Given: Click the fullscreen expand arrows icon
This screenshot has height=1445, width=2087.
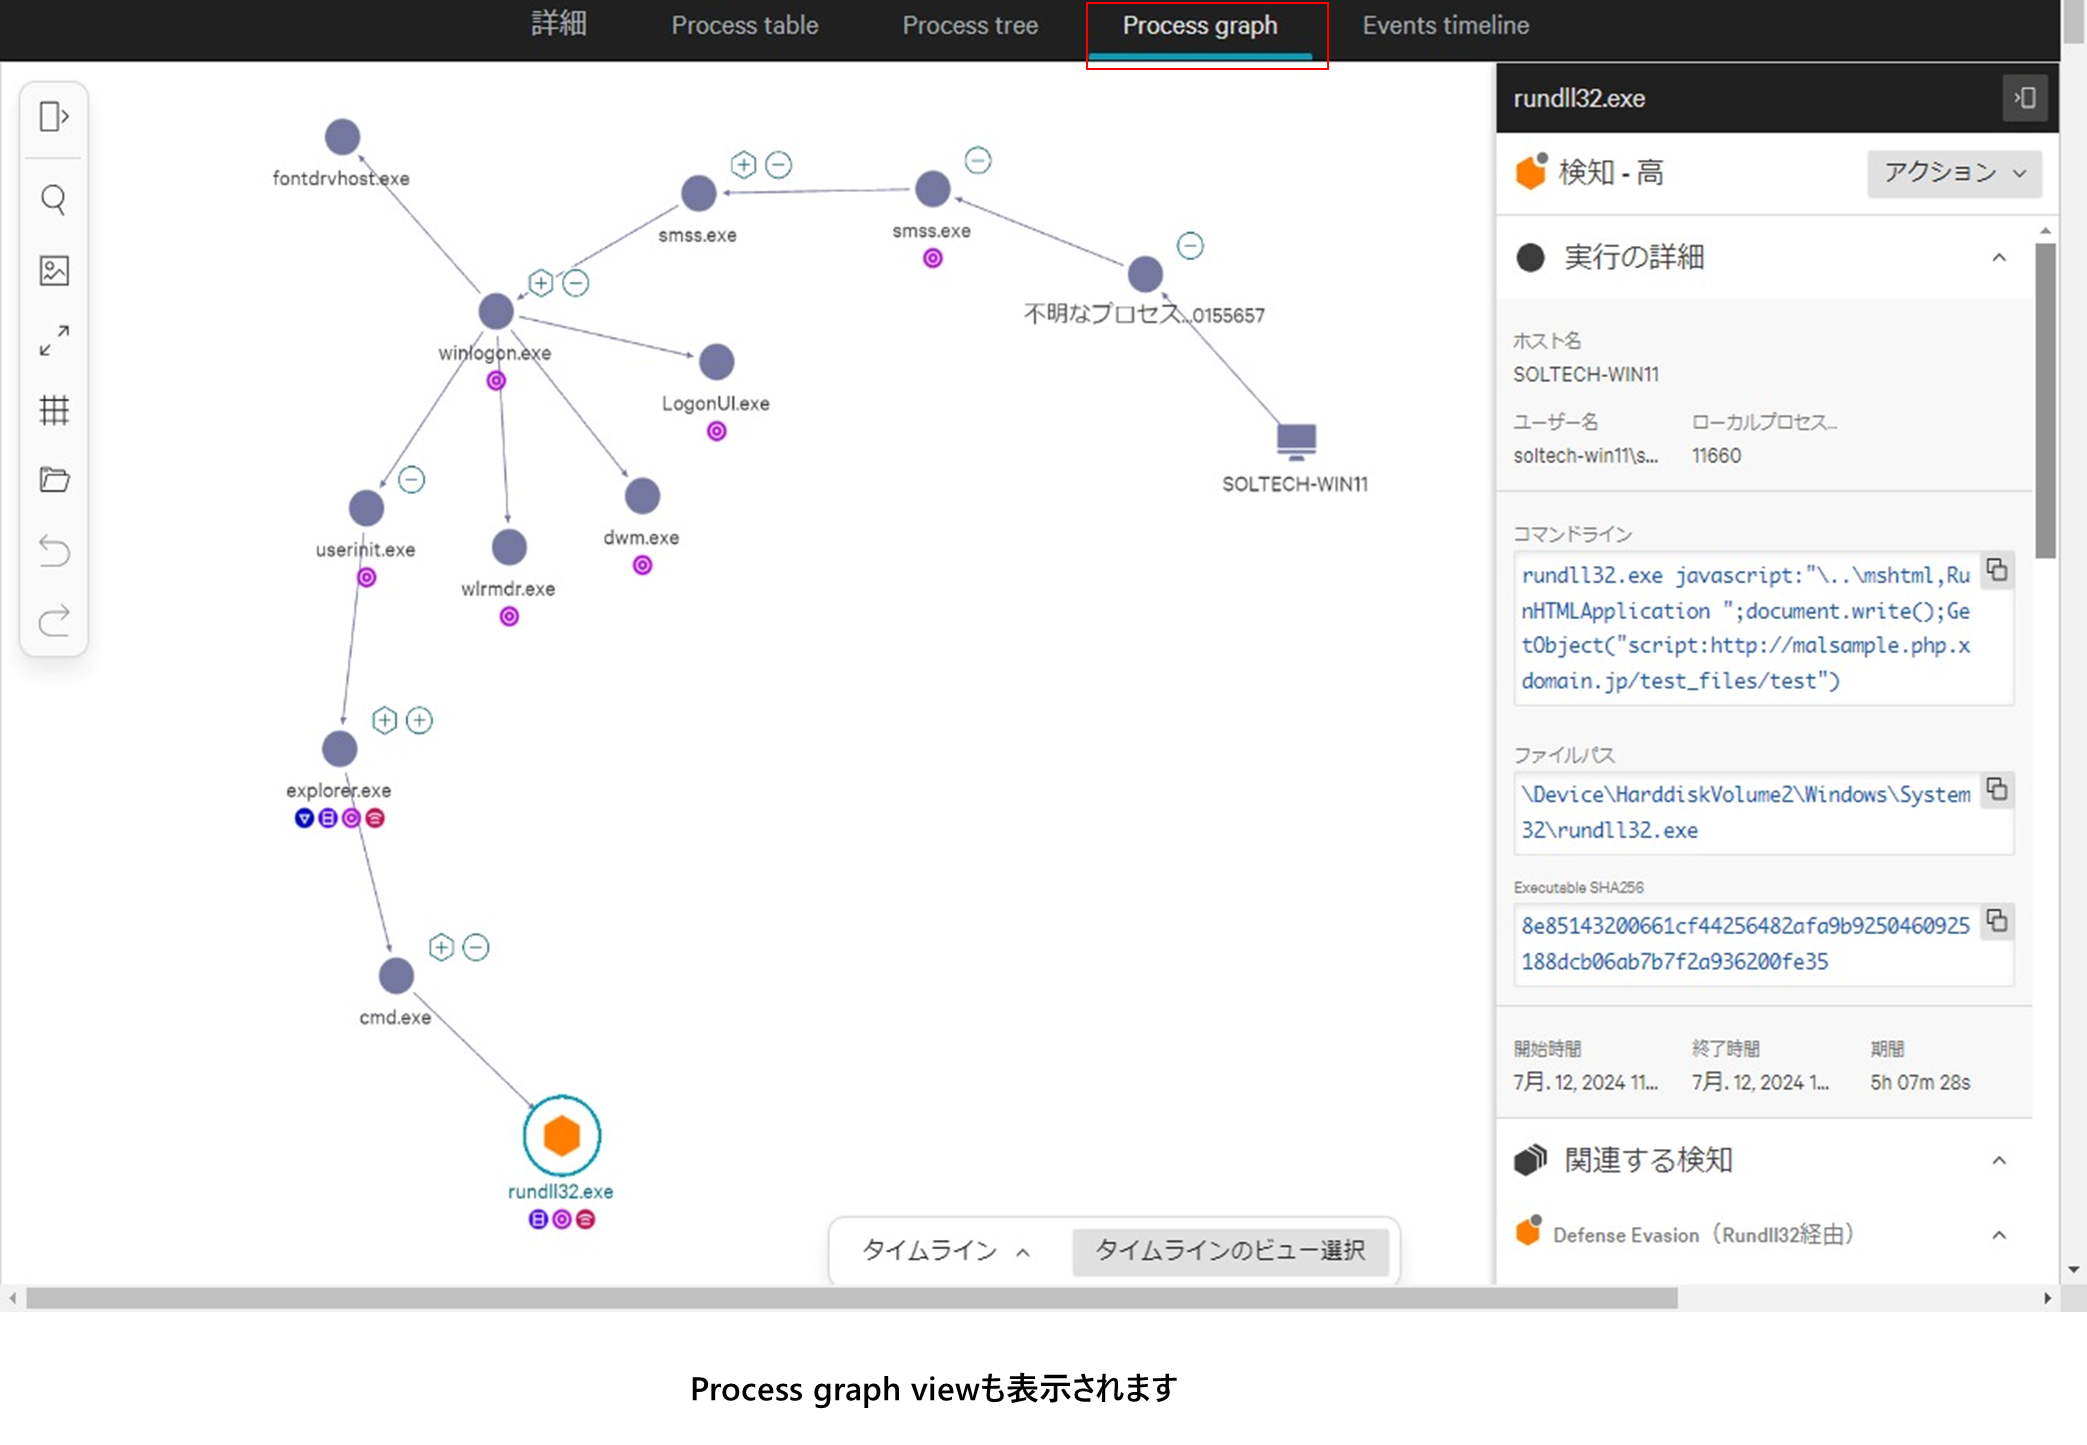Looking at the screenshot, I should tap(54, 340).
